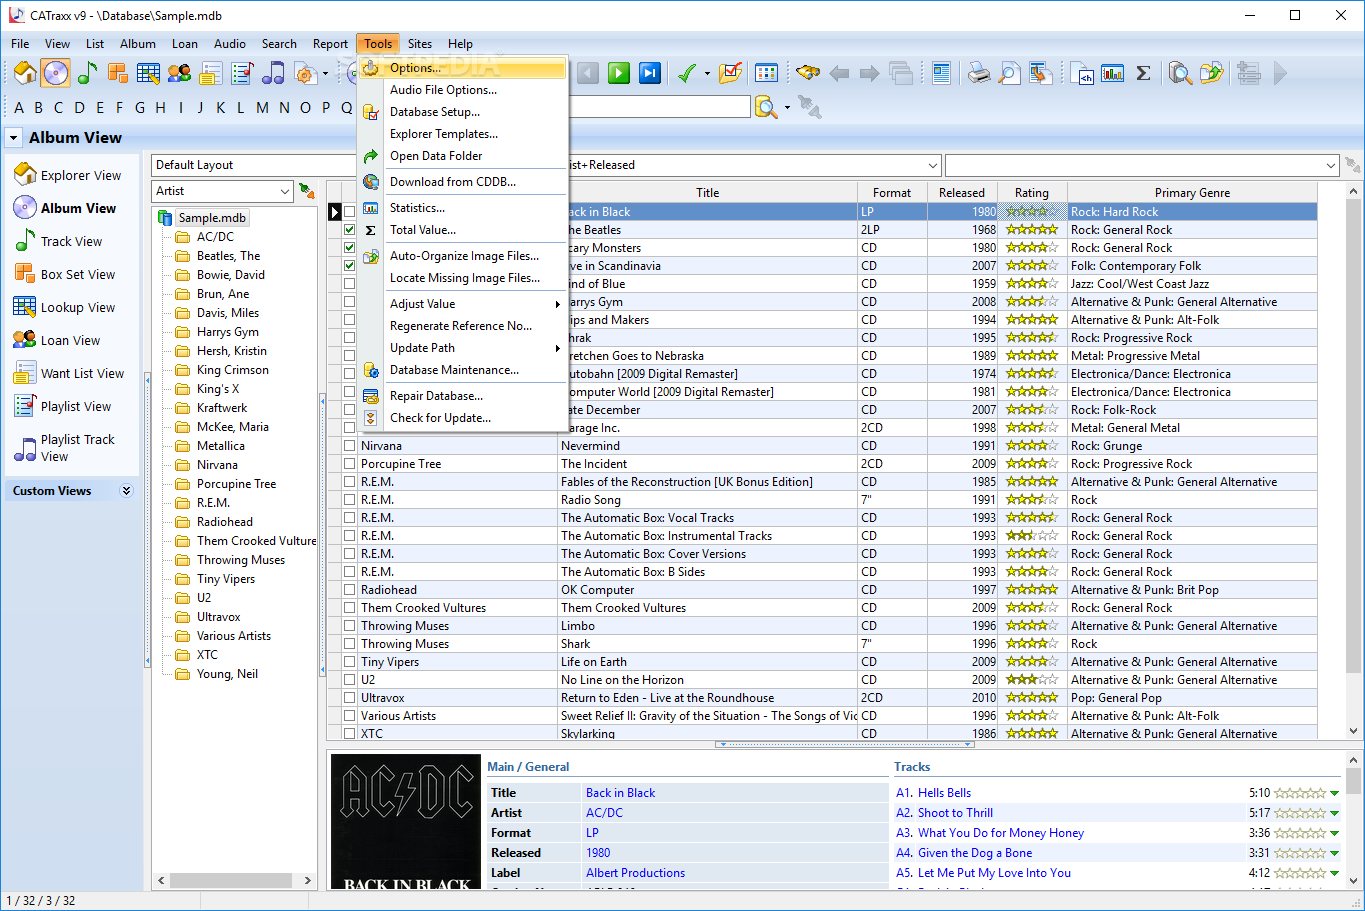Image resolution: width=1365 pixels, height=911 pixels.
Task: Open Explorer View via the house toolbar icon
Action: [25, 73]
